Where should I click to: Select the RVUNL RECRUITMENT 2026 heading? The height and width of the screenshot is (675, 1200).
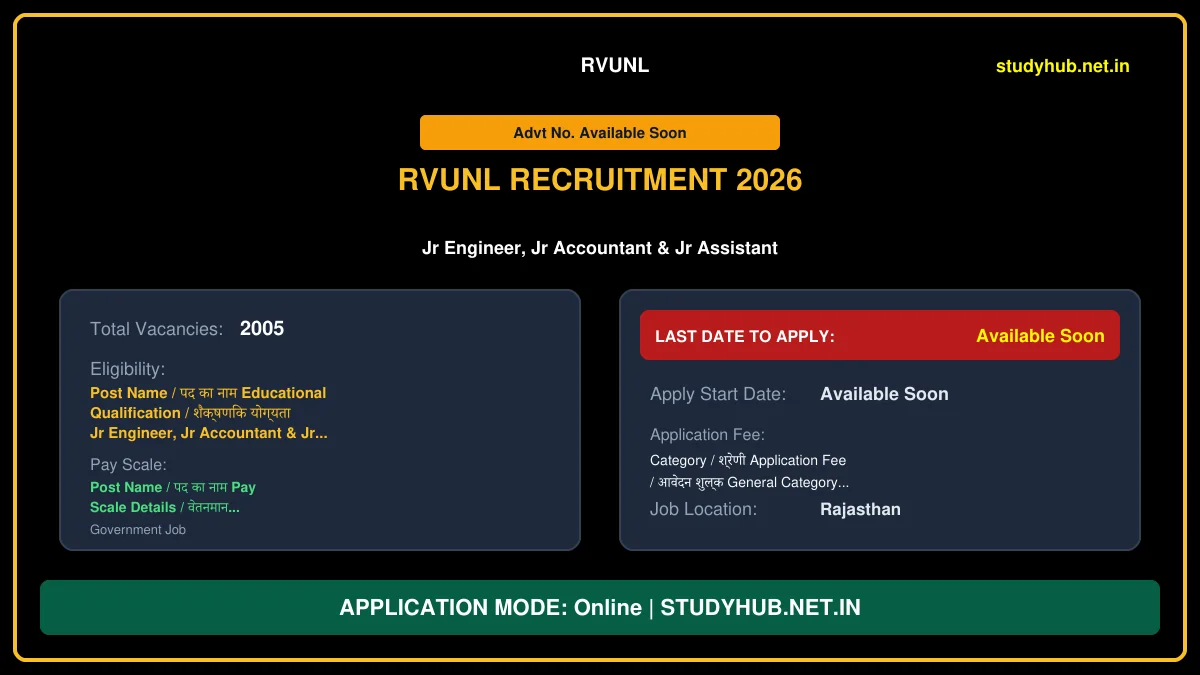click(x=600, y=179)
